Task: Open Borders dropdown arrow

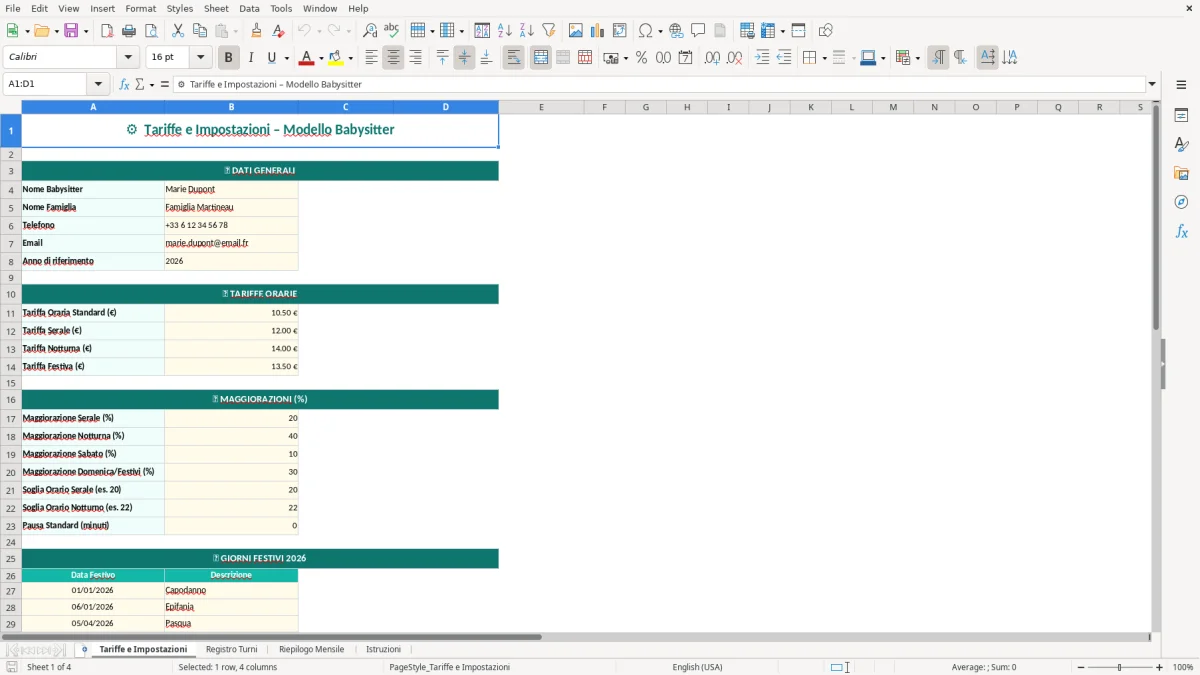Action: click(x=824, y=58)
